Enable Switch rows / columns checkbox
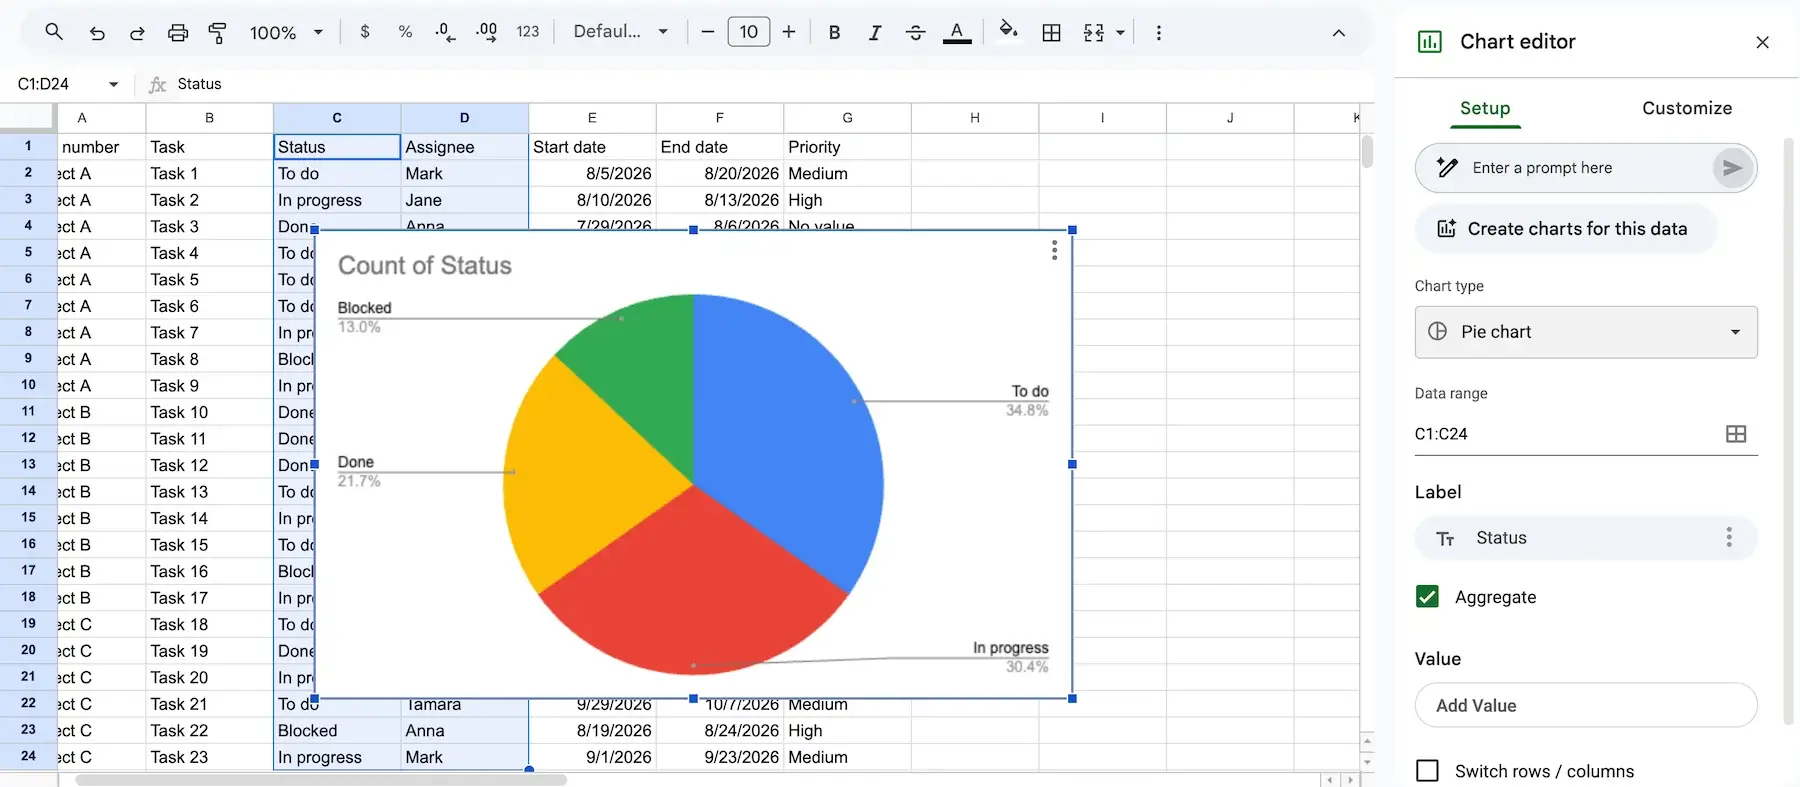 [x=1428, y=771]
